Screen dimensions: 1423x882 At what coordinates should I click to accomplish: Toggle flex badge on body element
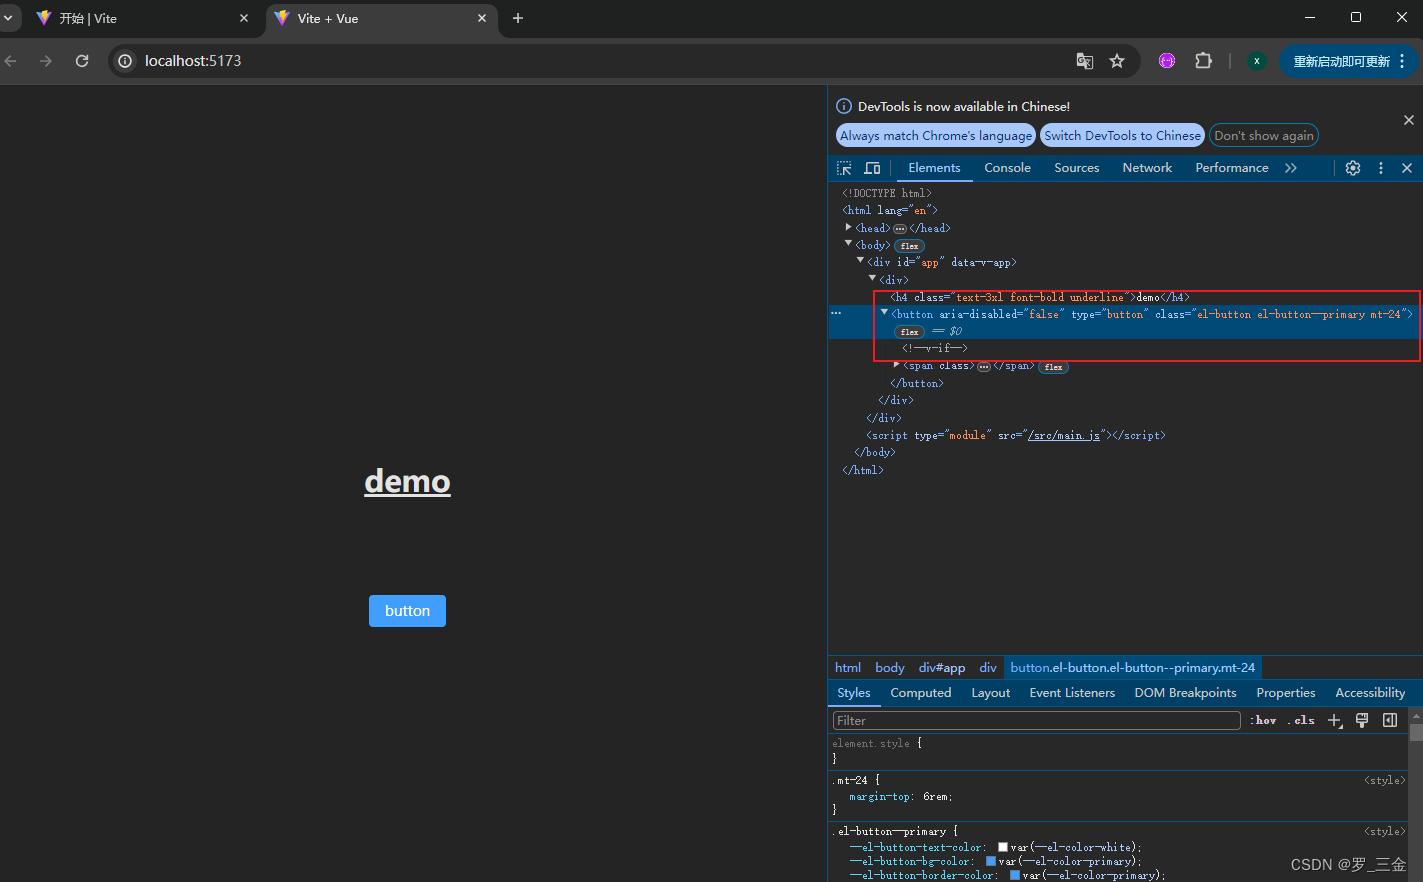909,246
